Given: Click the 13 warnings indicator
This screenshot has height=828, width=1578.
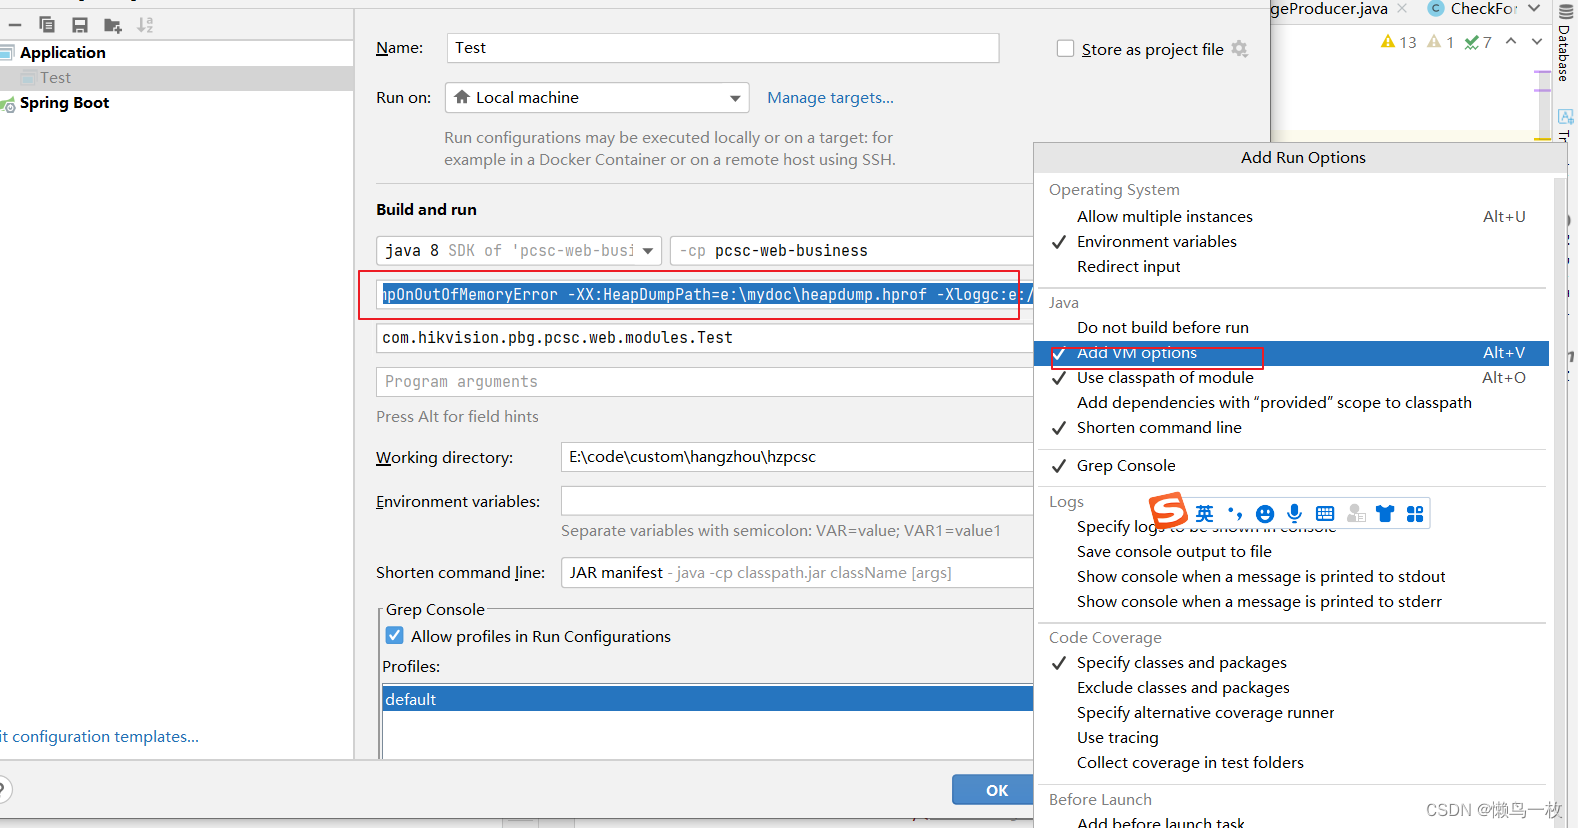Looking at the screenshot, I should [1398, 42].
